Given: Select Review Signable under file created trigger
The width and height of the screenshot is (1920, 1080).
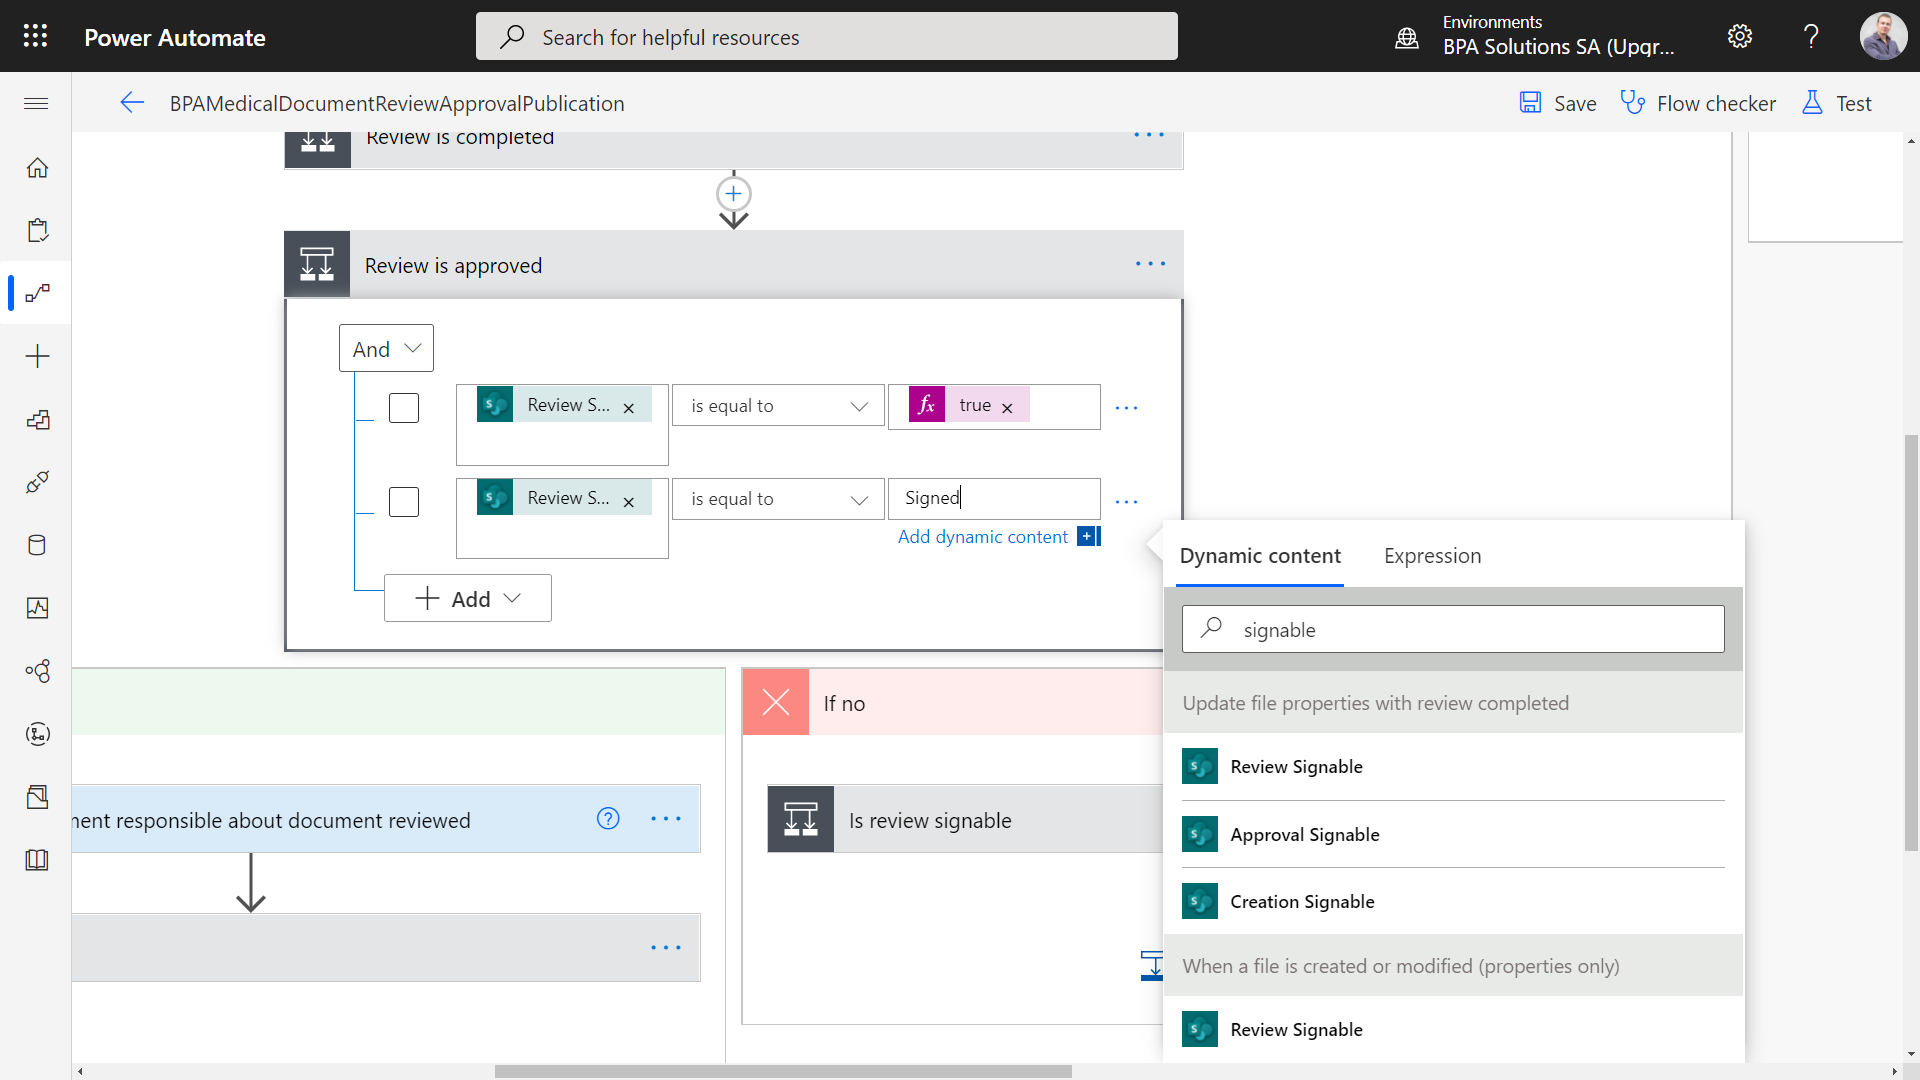Looking at the screenshot, I should point(1453,1029).
